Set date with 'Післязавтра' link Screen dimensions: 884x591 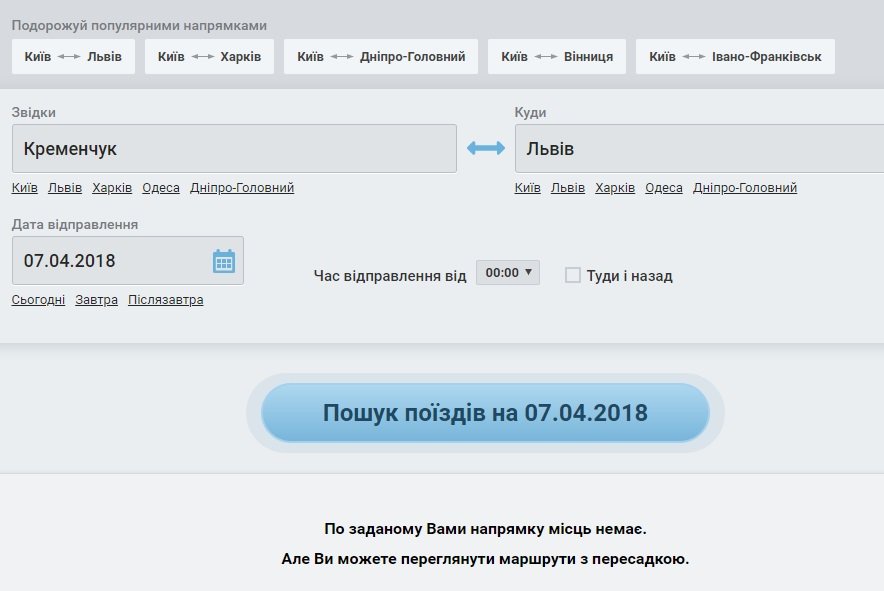165,300
